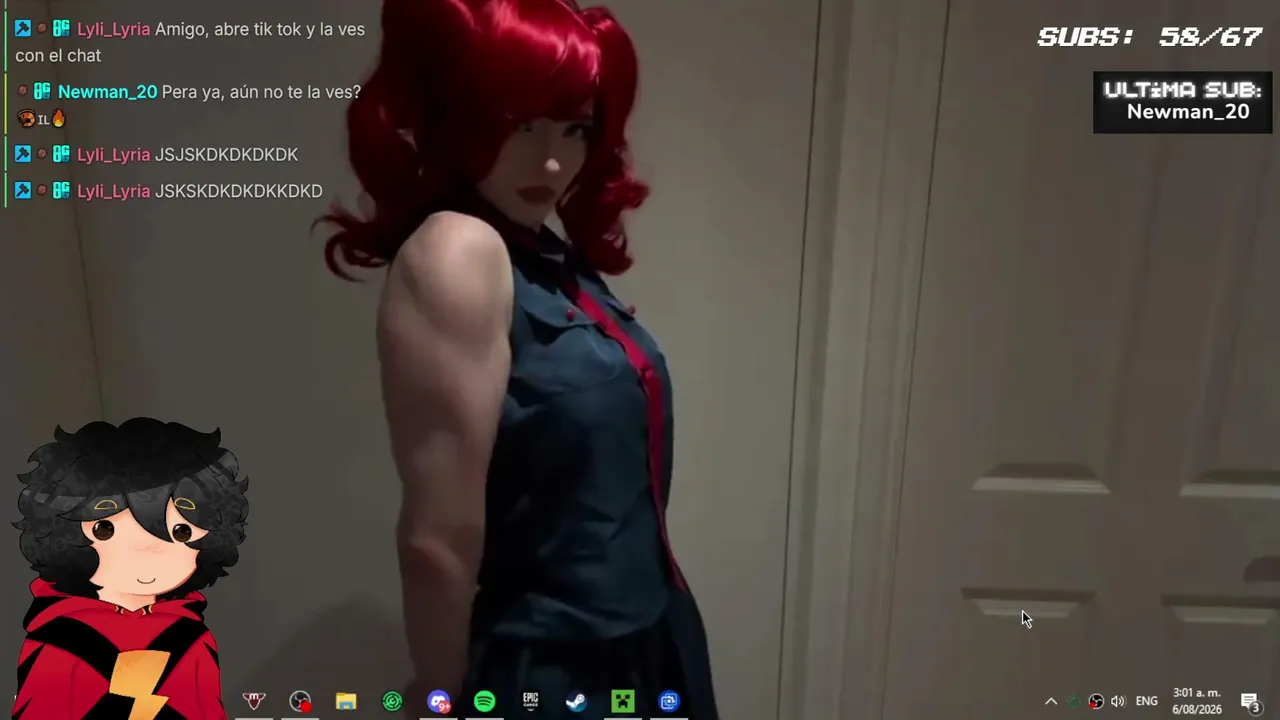The height and width of the screenshot is (720, 1280).
Task: Click the 'ULTIMA SUB: Newman_20' overlay box
Action: [x=1182, y=102]
